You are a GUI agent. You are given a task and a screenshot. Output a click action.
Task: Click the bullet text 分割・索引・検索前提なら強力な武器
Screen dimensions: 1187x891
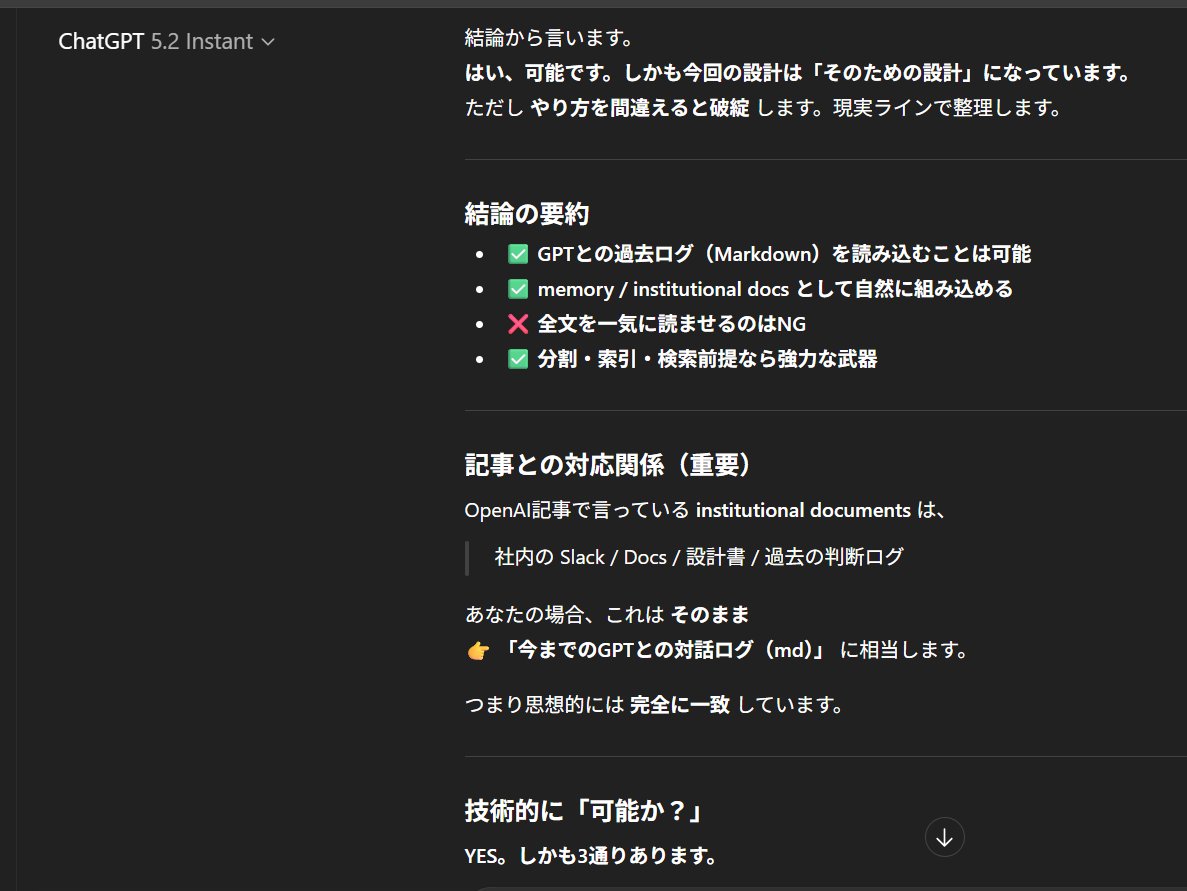707,359
